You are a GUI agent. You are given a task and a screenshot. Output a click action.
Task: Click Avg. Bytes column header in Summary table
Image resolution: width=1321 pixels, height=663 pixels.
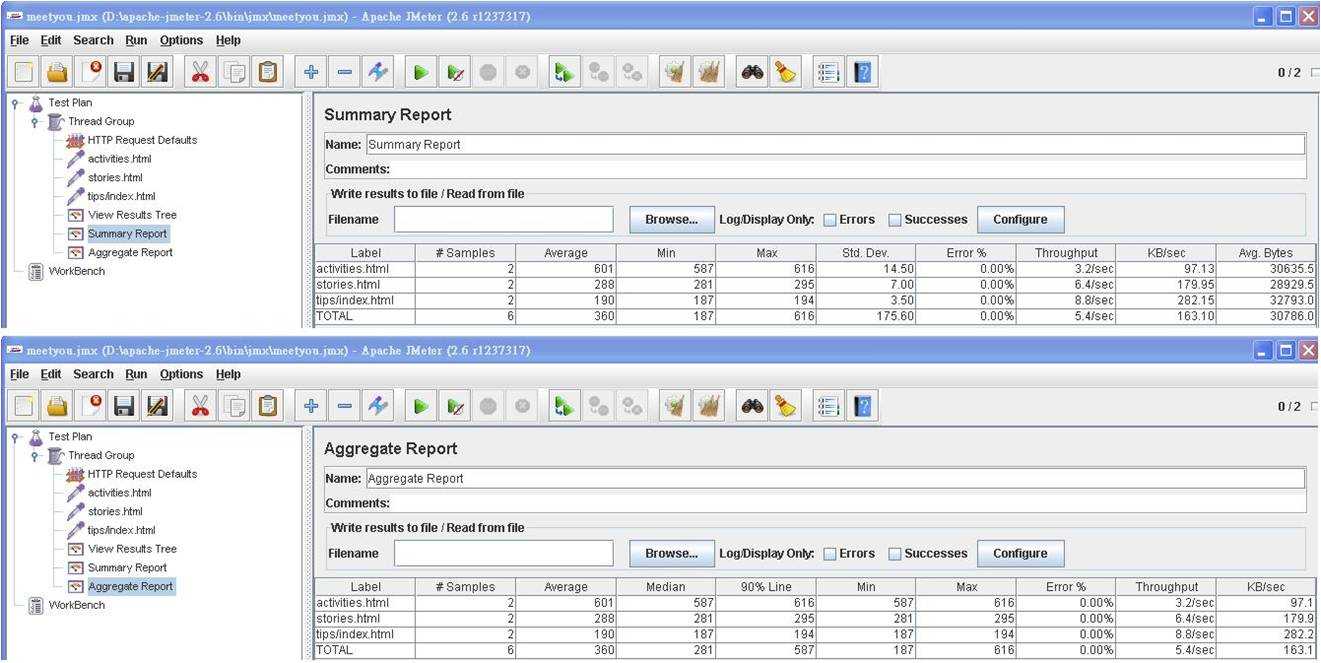pos(1266,253)
